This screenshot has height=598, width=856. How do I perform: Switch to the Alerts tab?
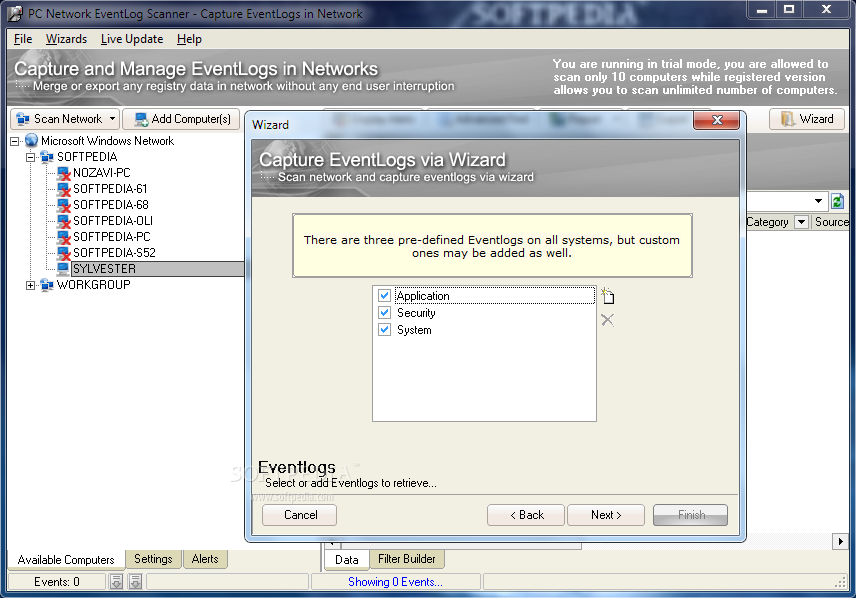pyautogui.click(x=205, y=559)
